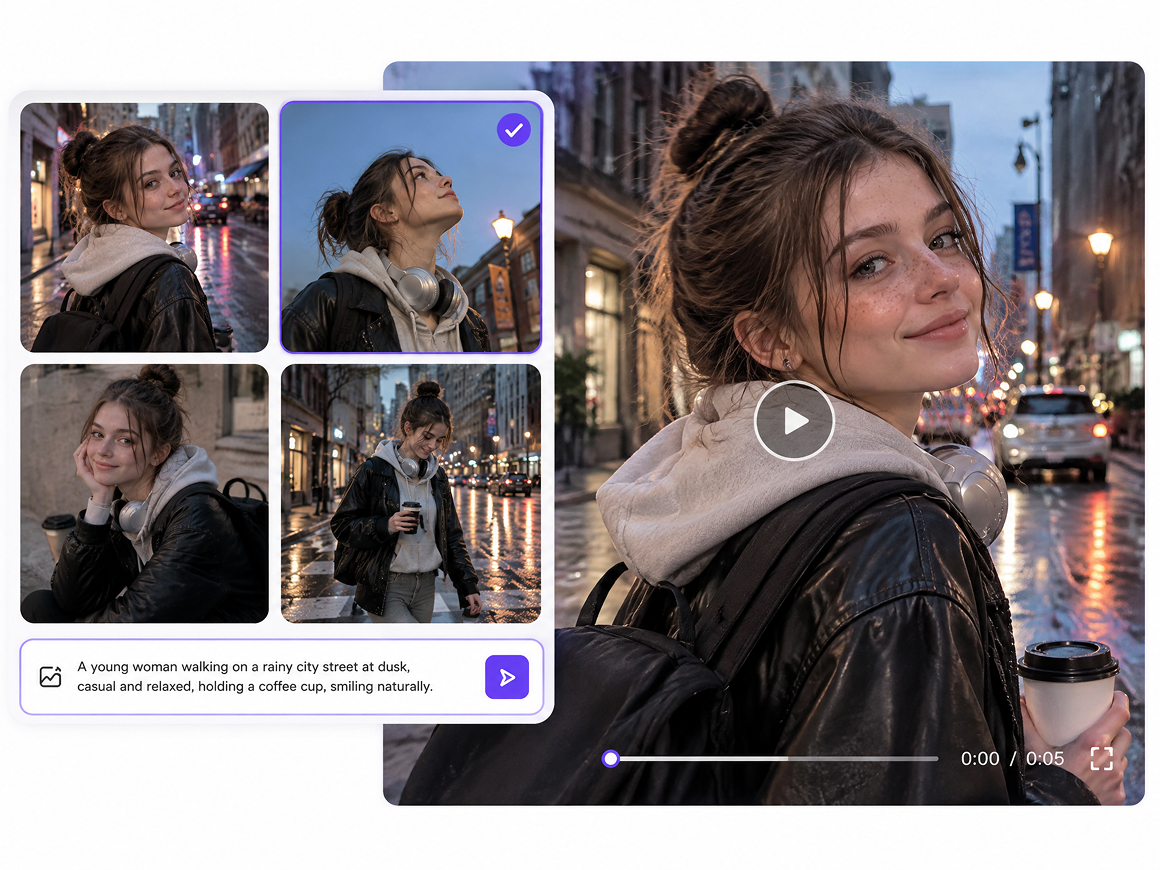Select the thumbnail of woman looking up at sky

click(411, 227)
